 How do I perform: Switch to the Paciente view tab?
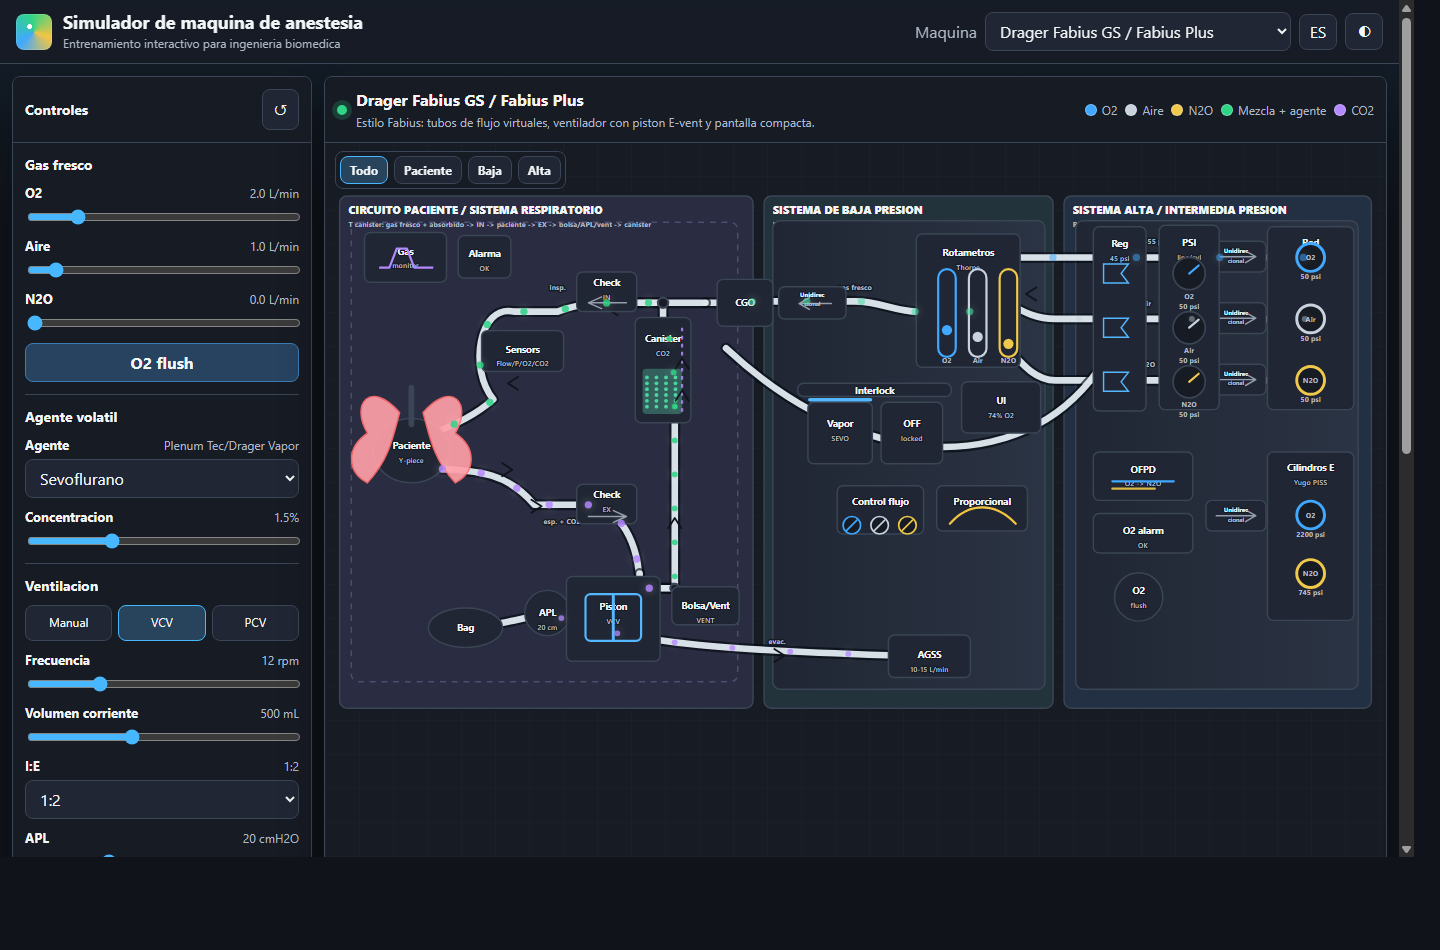[428, 170]
